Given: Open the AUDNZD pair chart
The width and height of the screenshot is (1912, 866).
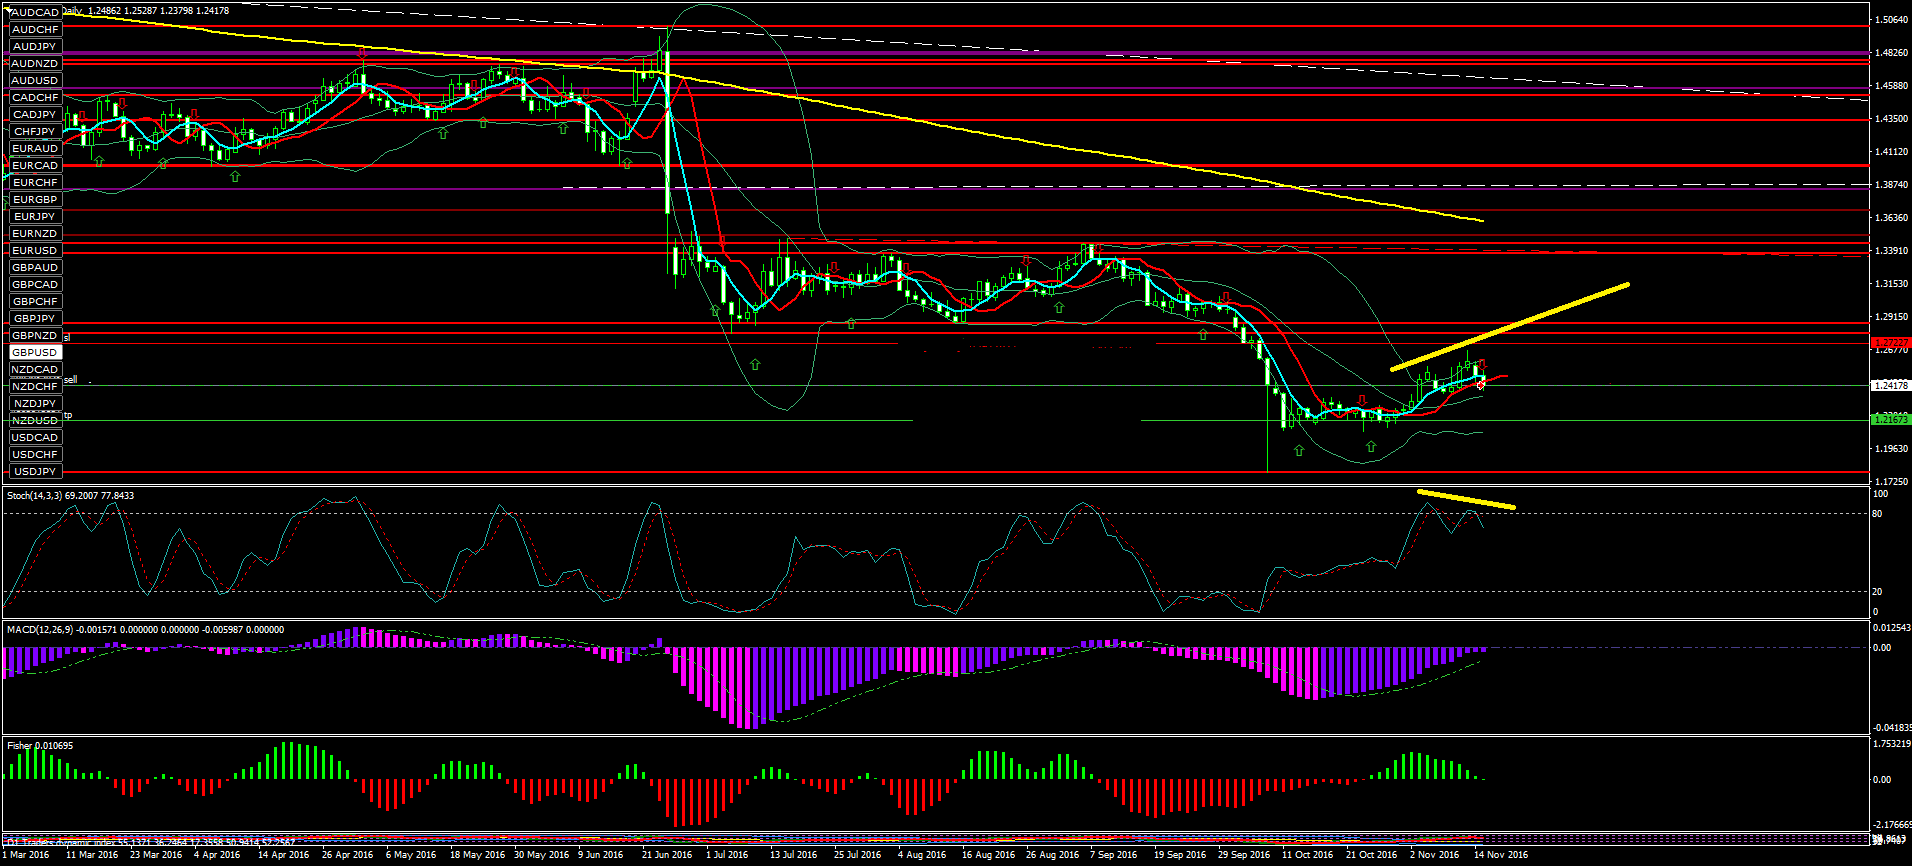Looking at the screenshot, I should point(35,64).
